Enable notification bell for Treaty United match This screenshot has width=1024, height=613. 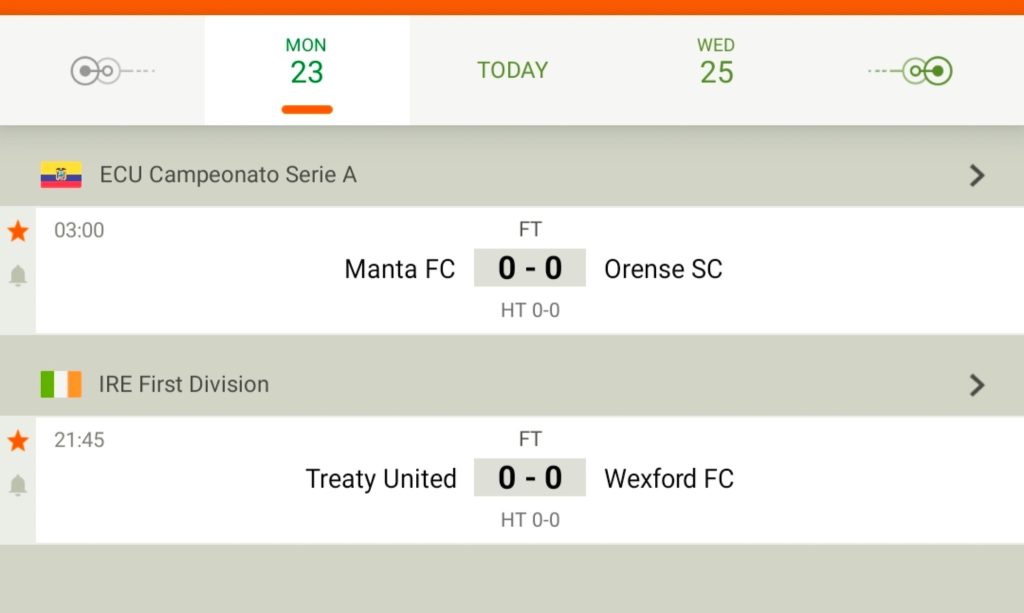18,485
